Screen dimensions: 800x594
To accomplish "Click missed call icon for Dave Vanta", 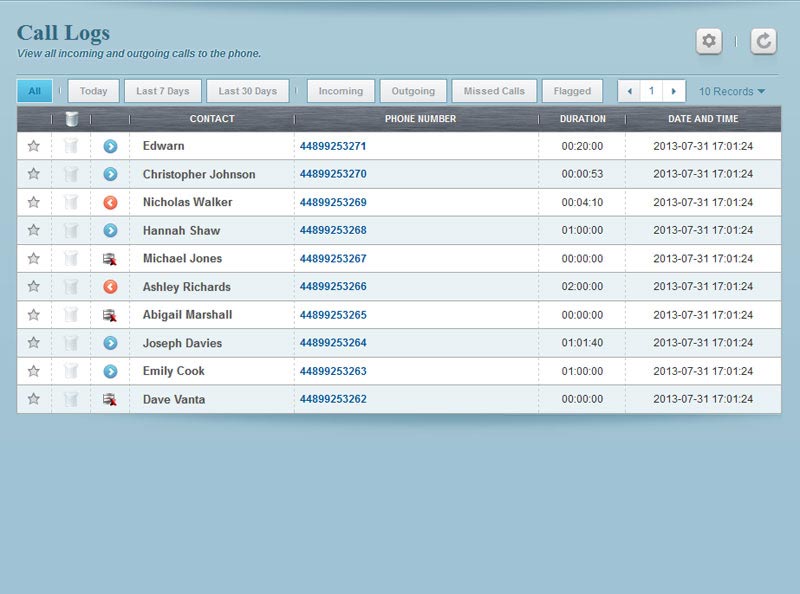I will [x=110, y=399].
